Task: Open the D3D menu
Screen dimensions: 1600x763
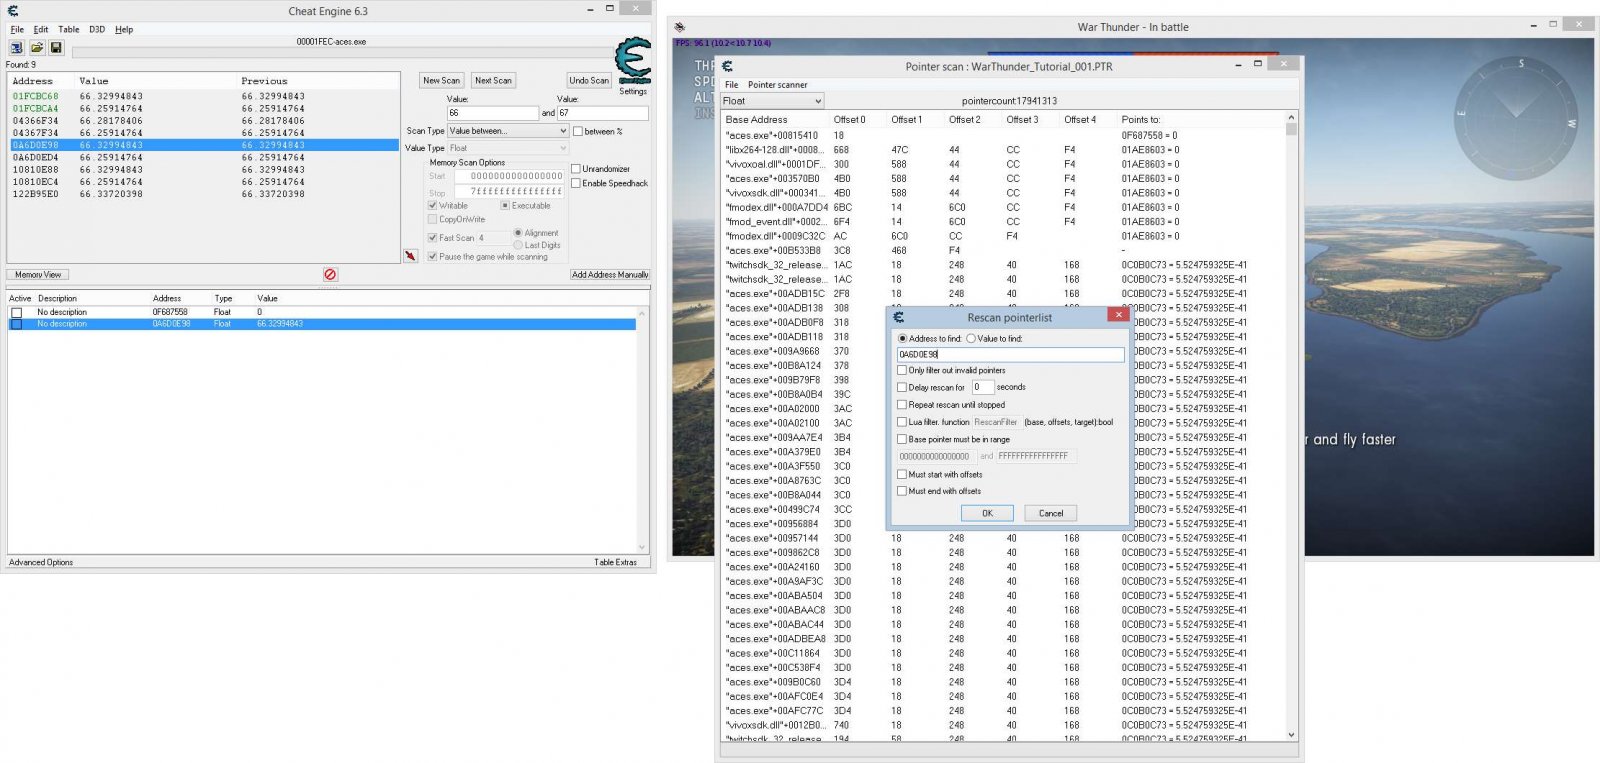Action: point(97,29)
